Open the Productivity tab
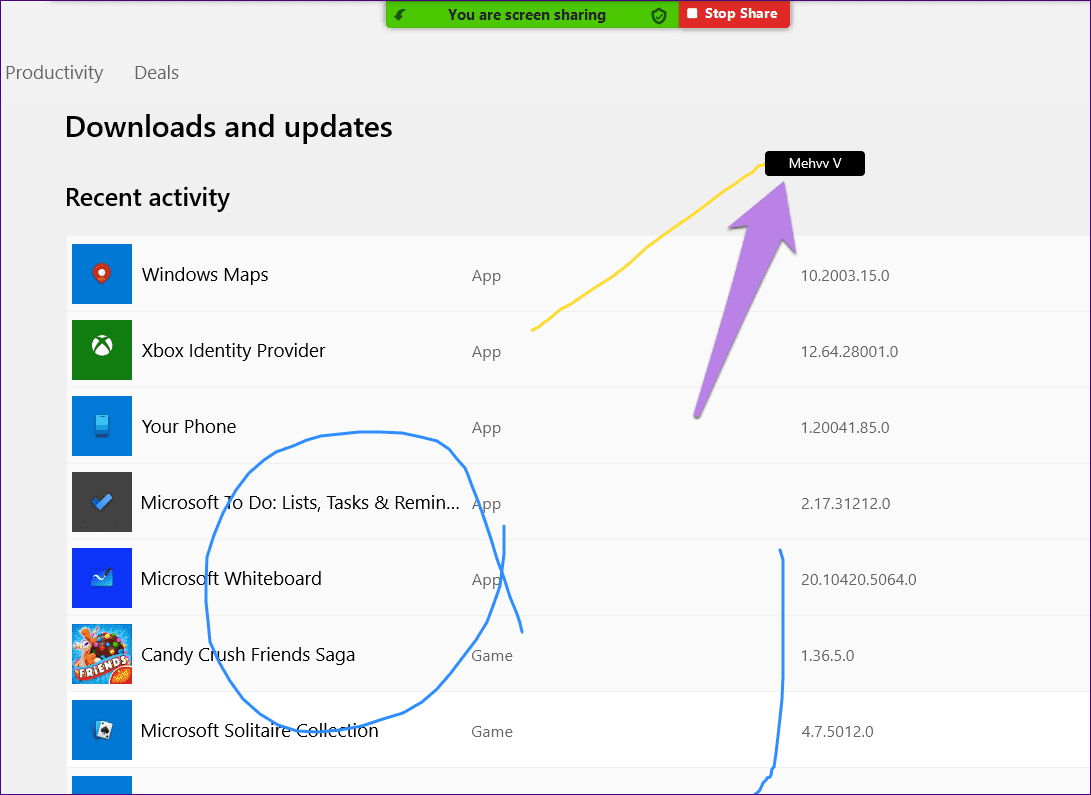Image resolution: width=1091 pixels, height=795 pixels. click(54, 72)
